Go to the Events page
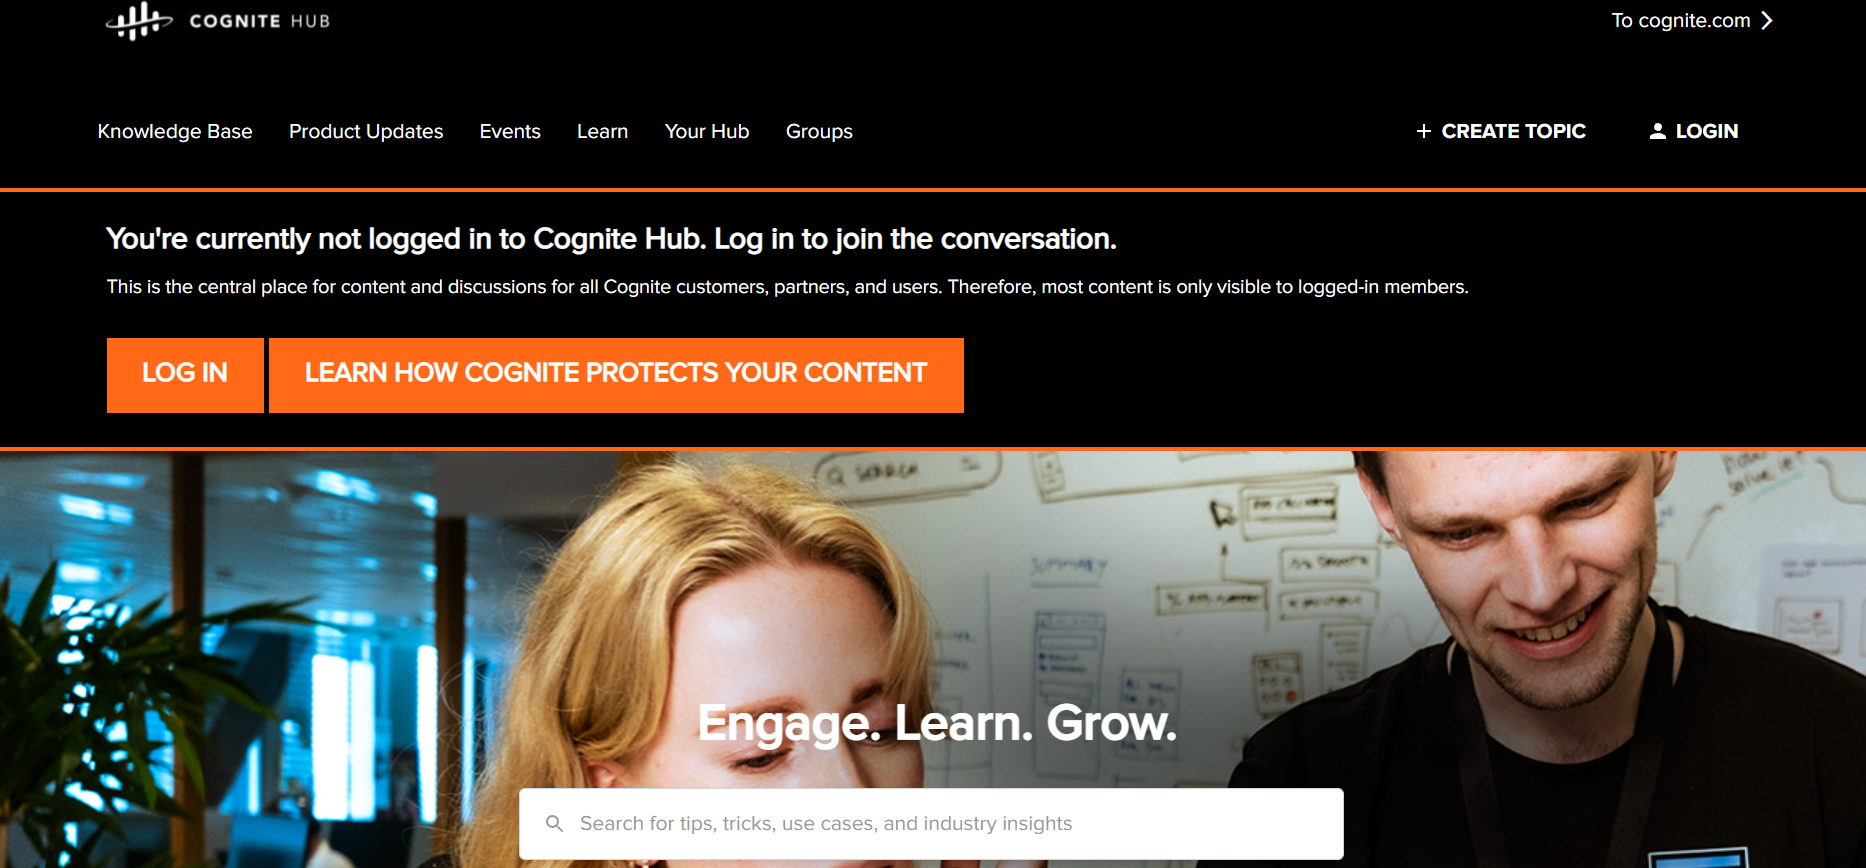The height and width of the screenshot is (868, 1866). 510,131
